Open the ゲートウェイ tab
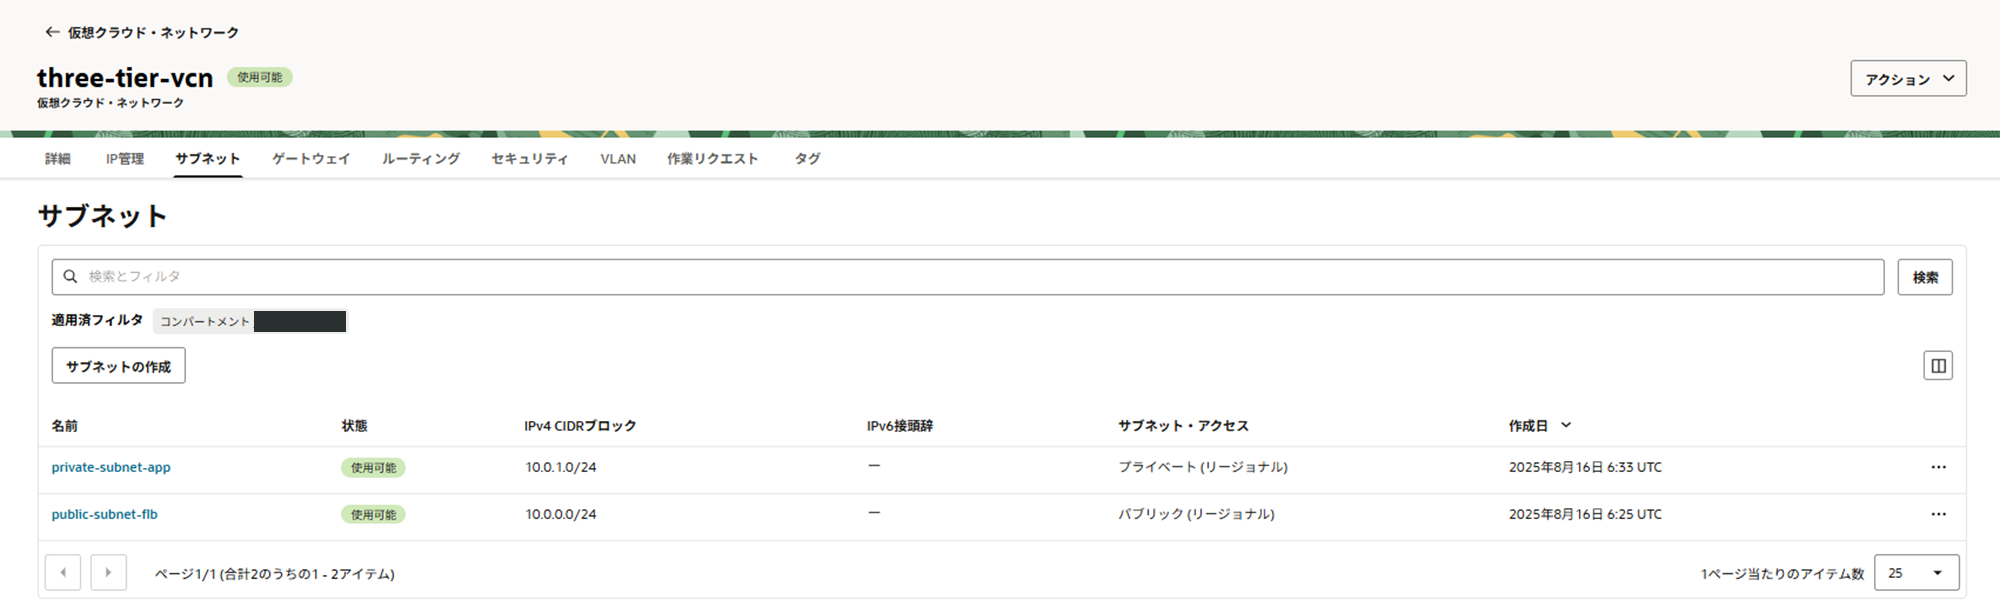 tap(311, 159)
